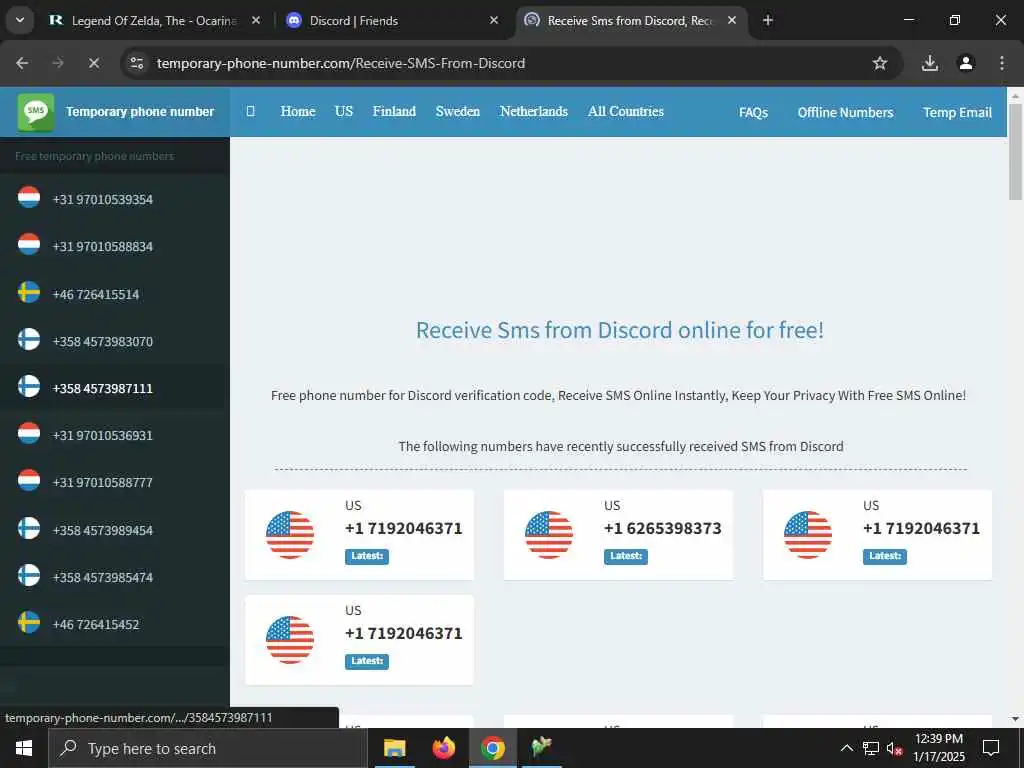Open Windows Start menu
The height and width of the screenshot is (768, 1024).
[x=24, y=748]
